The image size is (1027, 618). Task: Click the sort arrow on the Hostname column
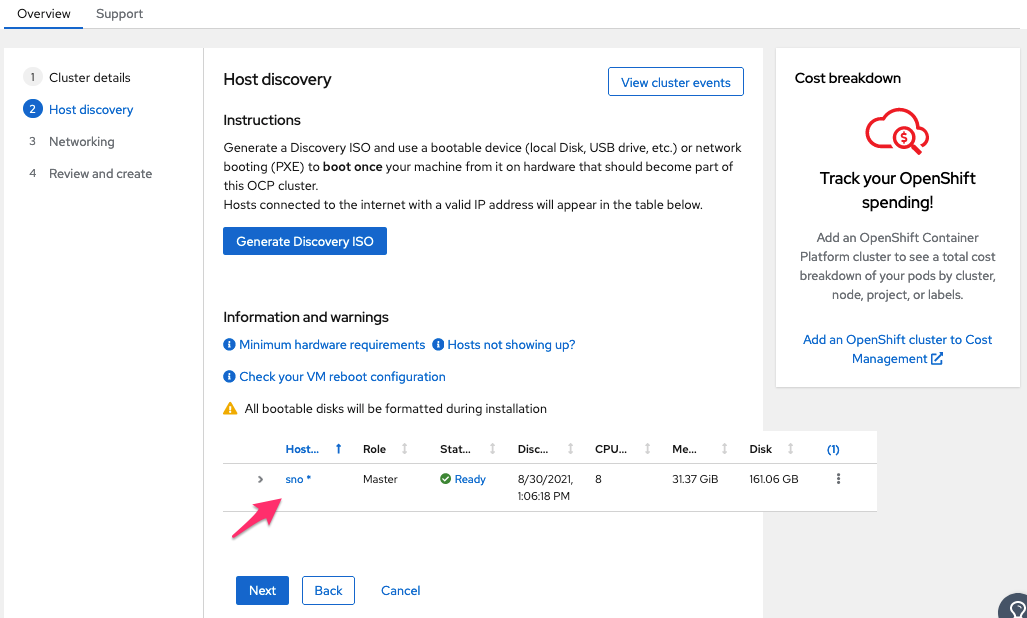337,449
